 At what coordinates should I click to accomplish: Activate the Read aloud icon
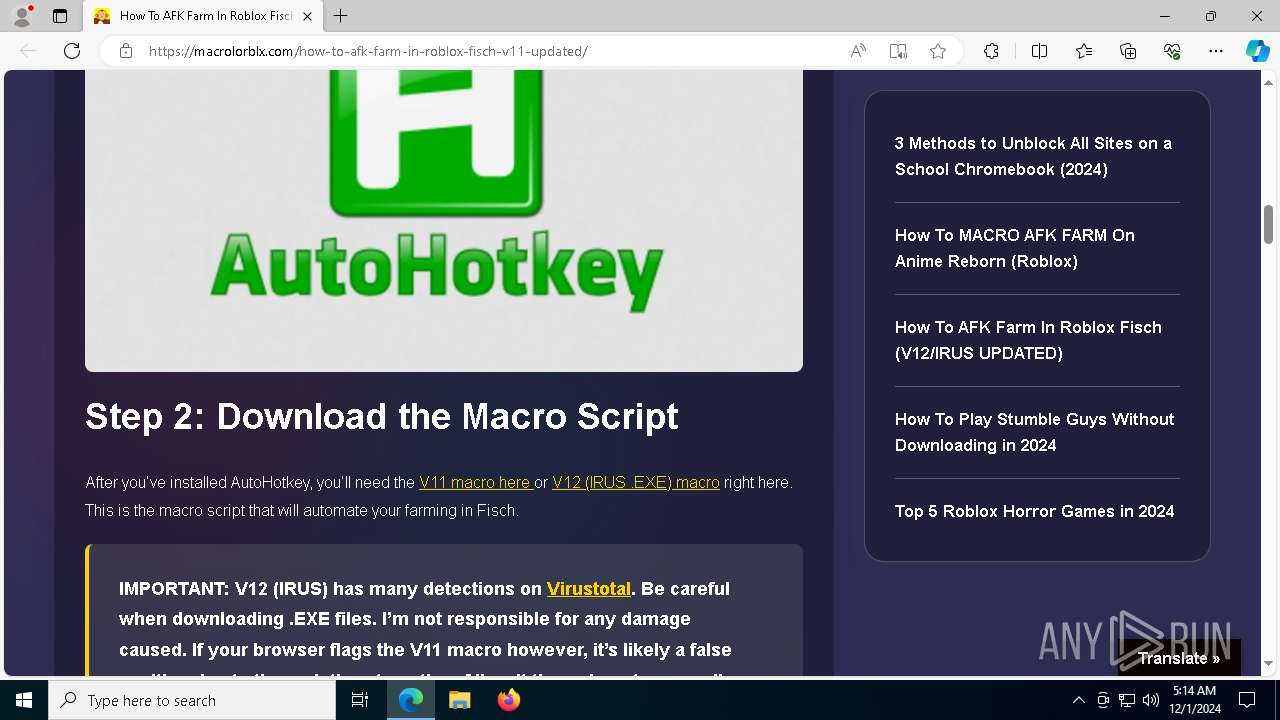(x=858, y=51)
